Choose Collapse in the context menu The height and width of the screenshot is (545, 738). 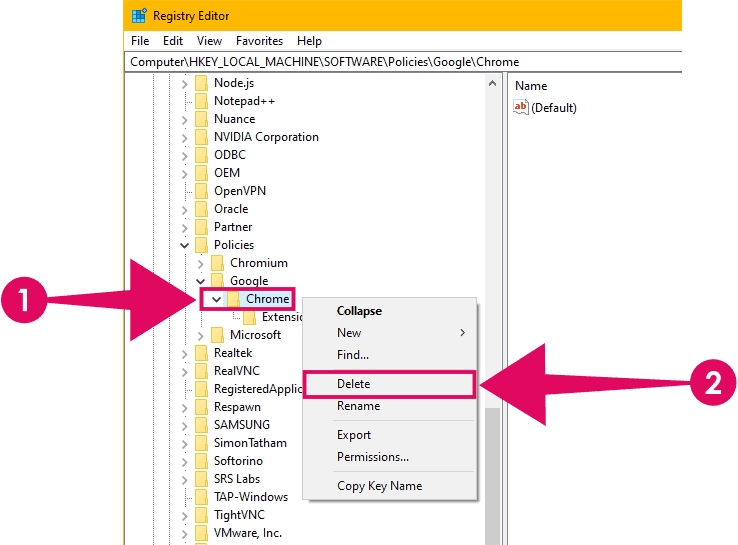(389, 311)
